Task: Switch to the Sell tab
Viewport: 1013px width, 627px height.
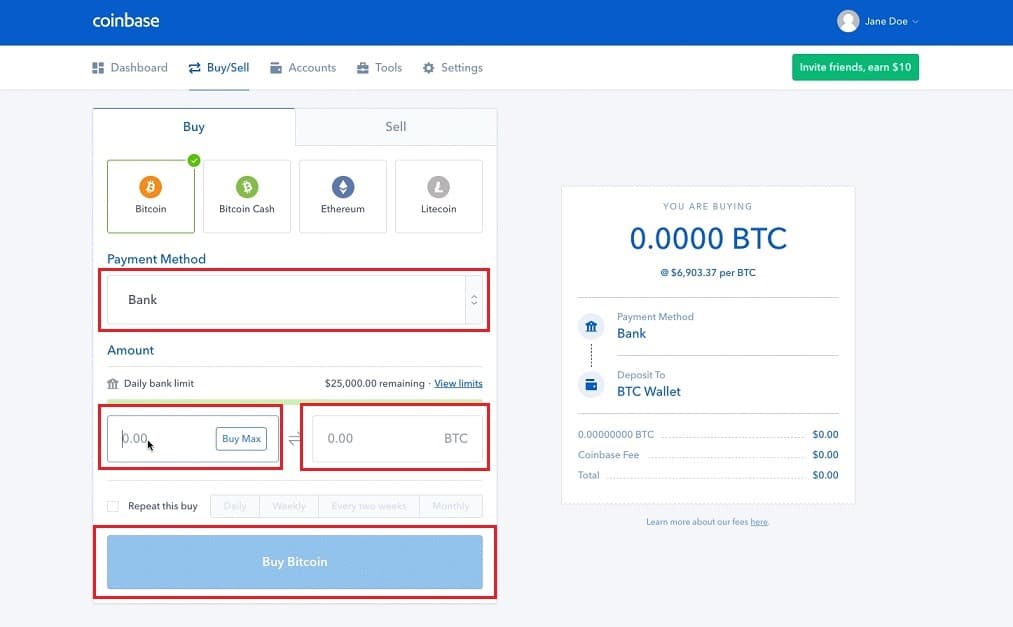Action: (396, 127)
